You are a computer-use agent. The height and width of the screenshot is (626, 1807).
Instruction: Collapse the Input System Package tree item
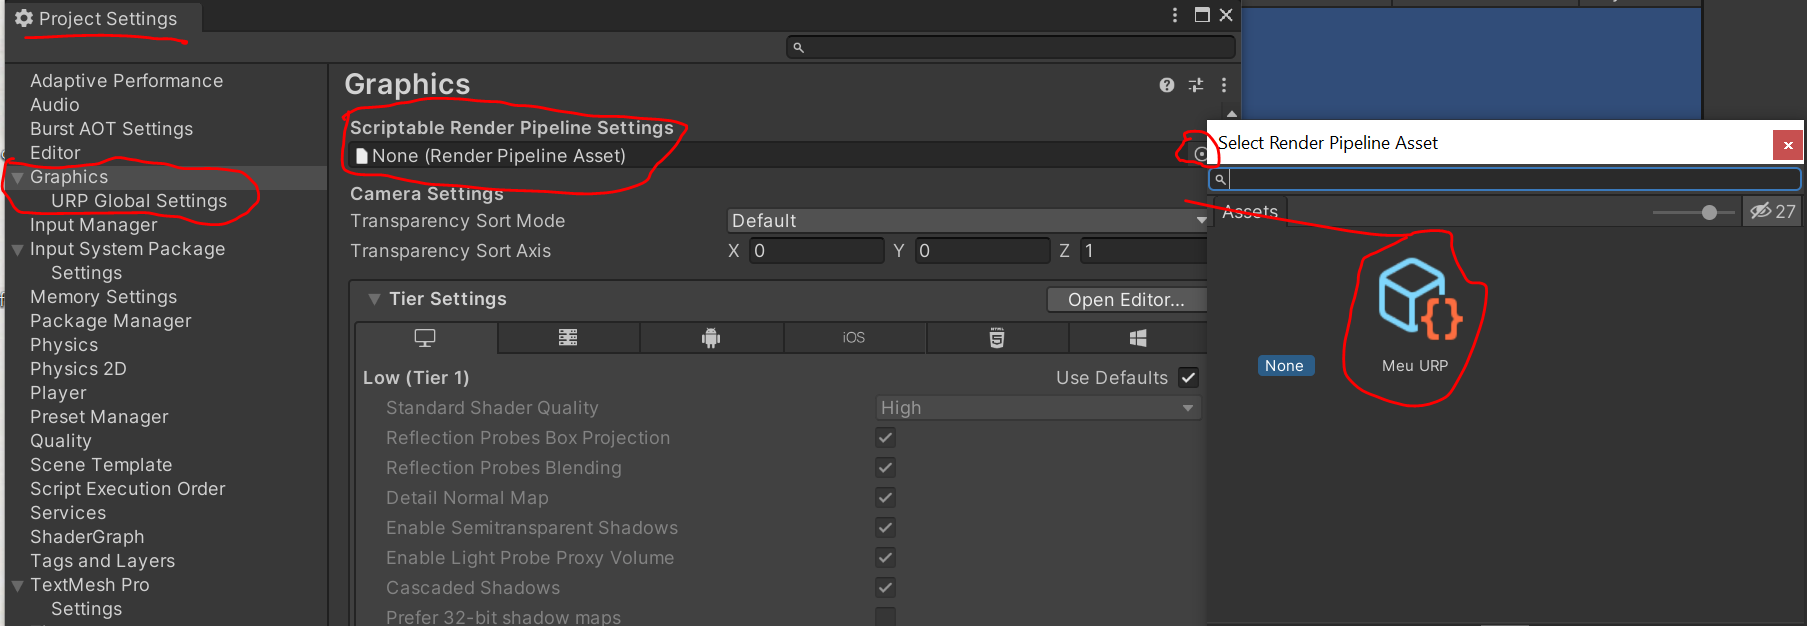point(17,249)
